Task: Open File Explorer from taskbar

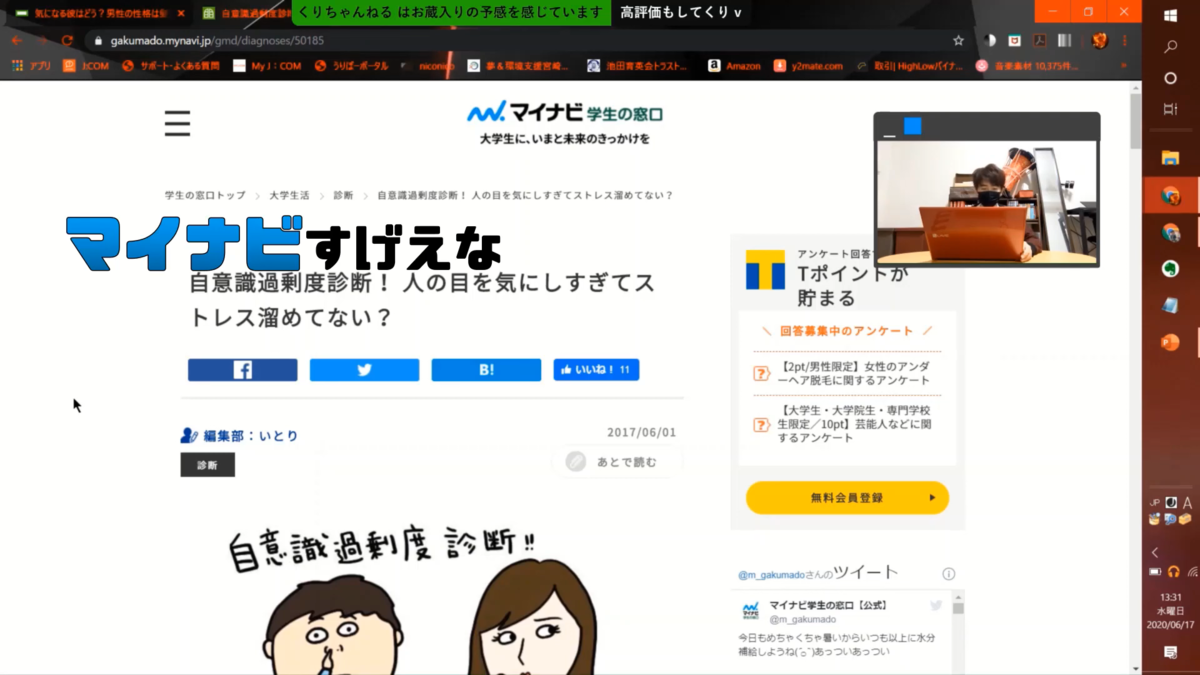Action: tap(1170, 158)
